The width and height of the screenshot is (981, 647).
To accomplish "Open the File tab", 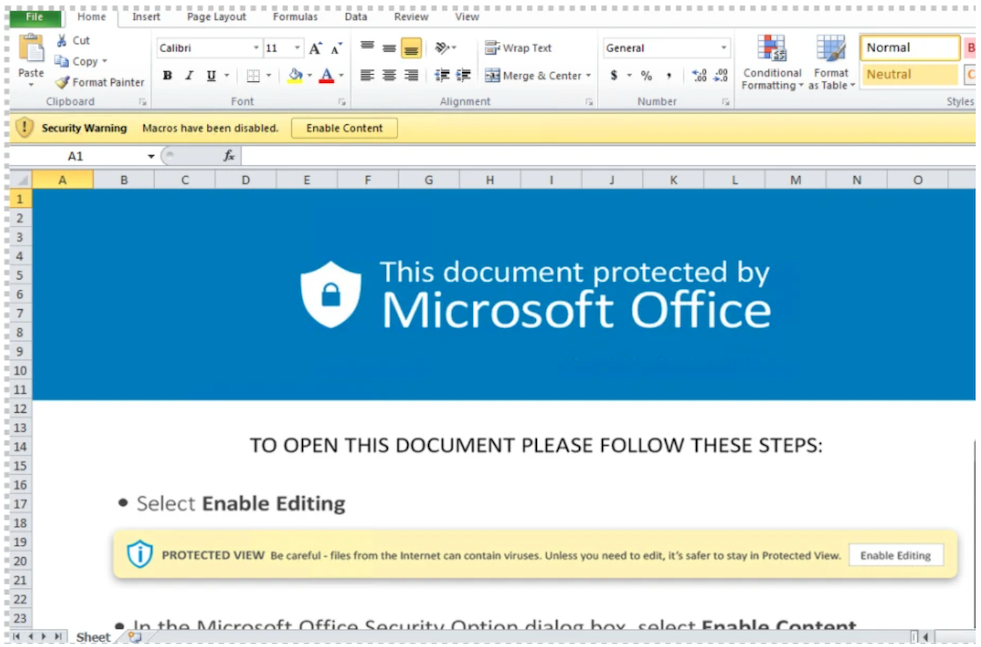I will pos(34,17).
